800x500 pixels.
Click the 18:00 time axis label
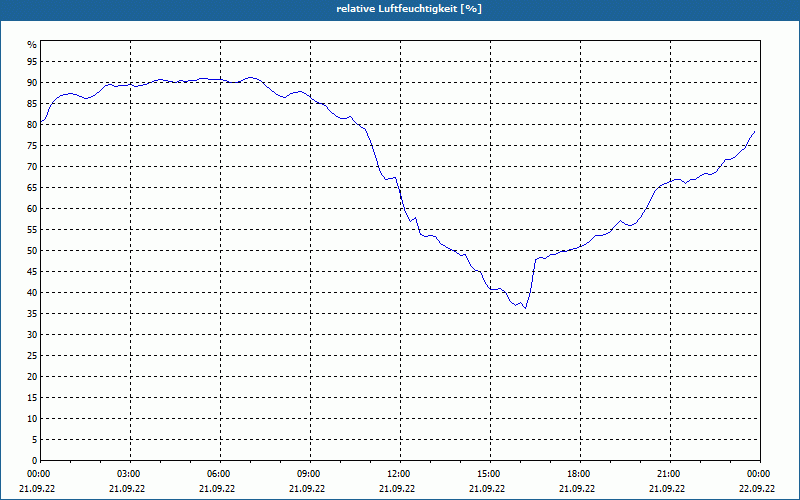click(x=580, y=474)
